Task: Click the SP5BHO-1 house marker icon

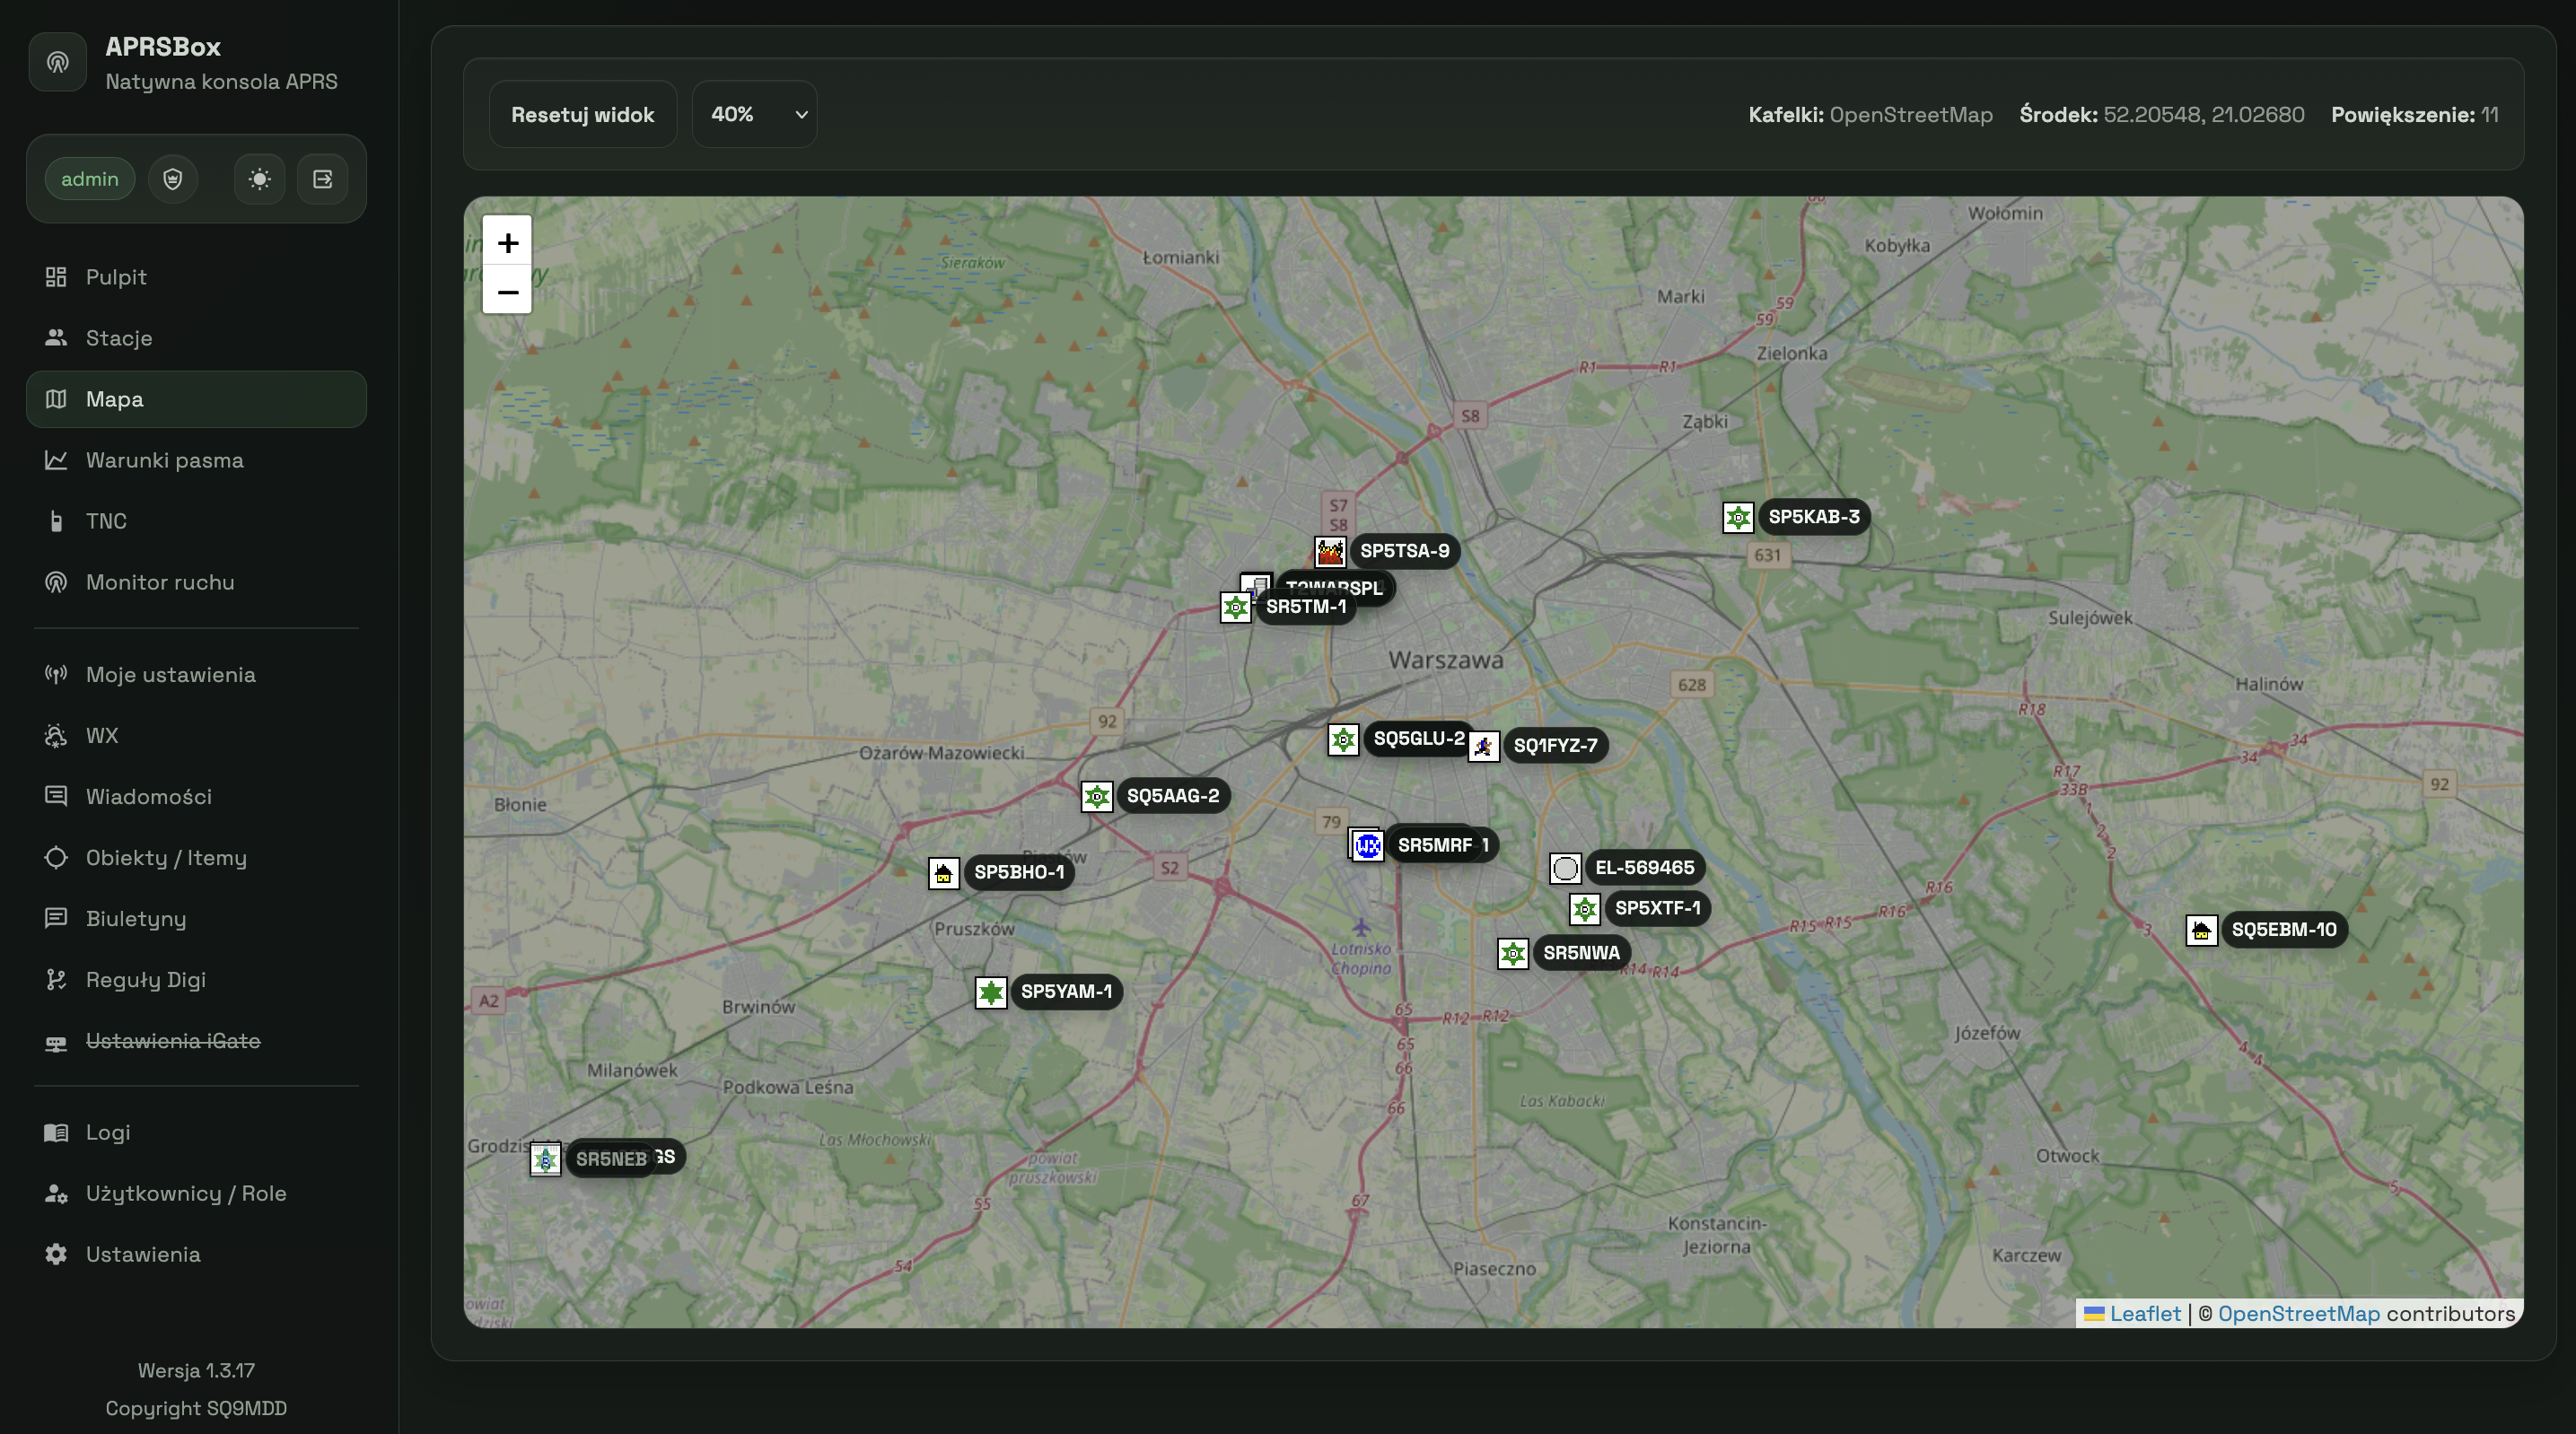Action: point(943,873)
